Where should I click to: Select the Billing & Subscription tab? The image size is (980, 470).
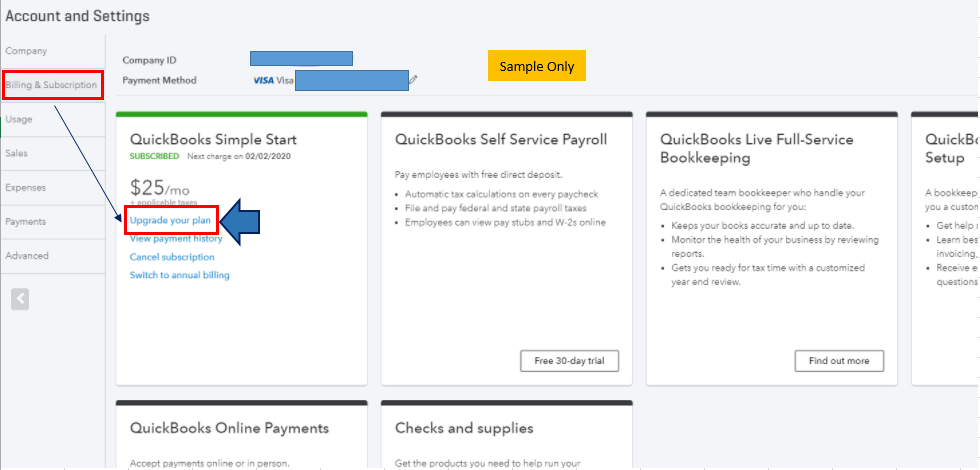(x=52, y=85)
